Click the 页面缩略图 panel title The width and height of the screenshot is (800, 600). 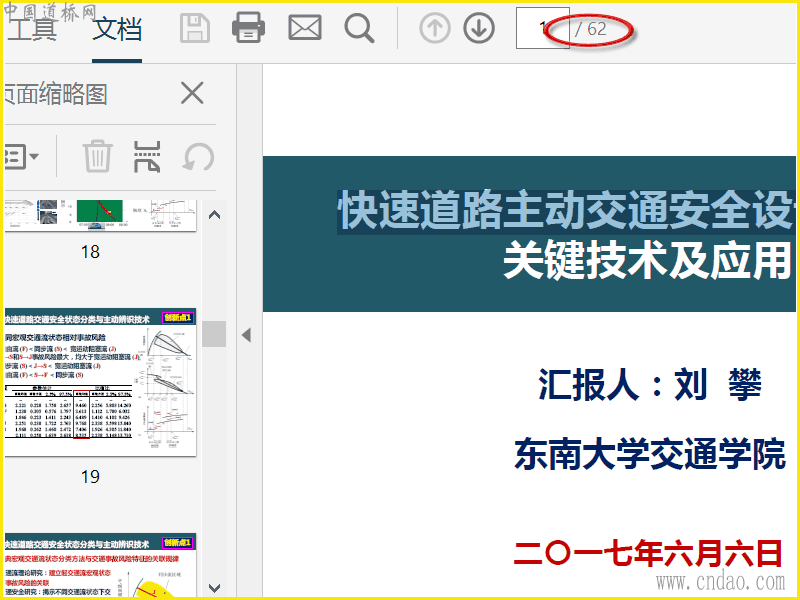[x=55, y=94]
